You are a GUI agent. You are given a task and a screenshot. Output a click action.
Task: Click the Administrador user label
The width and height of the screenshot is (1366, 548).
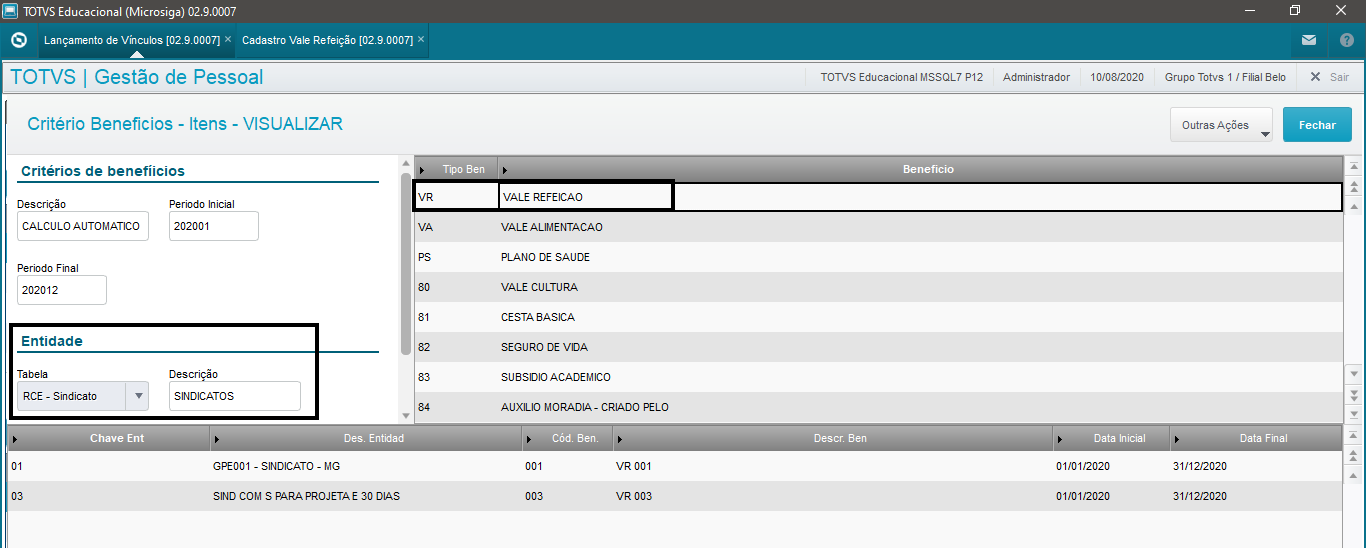(x=1036, y=77)
